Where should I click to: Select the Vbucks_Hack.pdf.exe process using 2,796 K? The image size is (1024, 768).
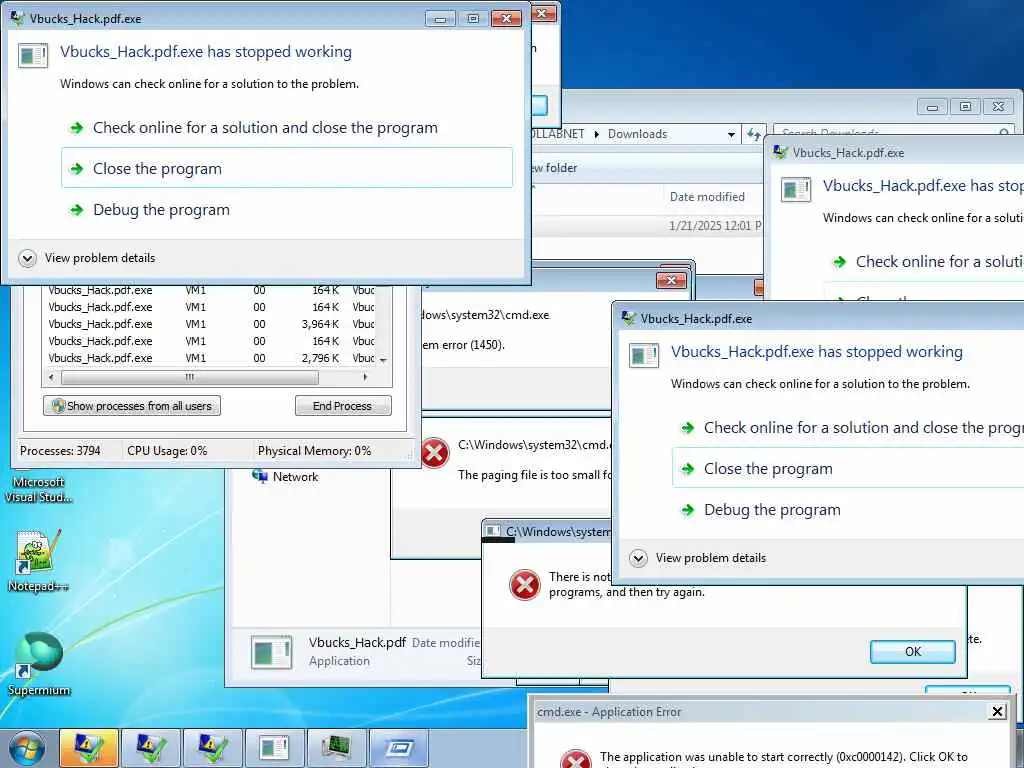point(211,358)
